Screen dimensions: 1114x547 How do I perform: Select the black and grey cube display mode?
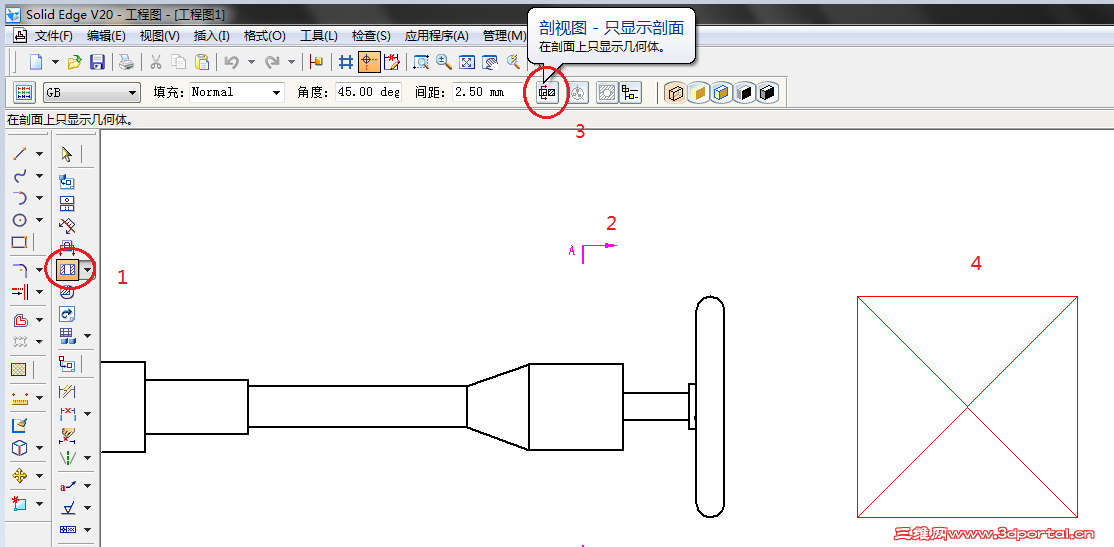[x=744, y=93]
